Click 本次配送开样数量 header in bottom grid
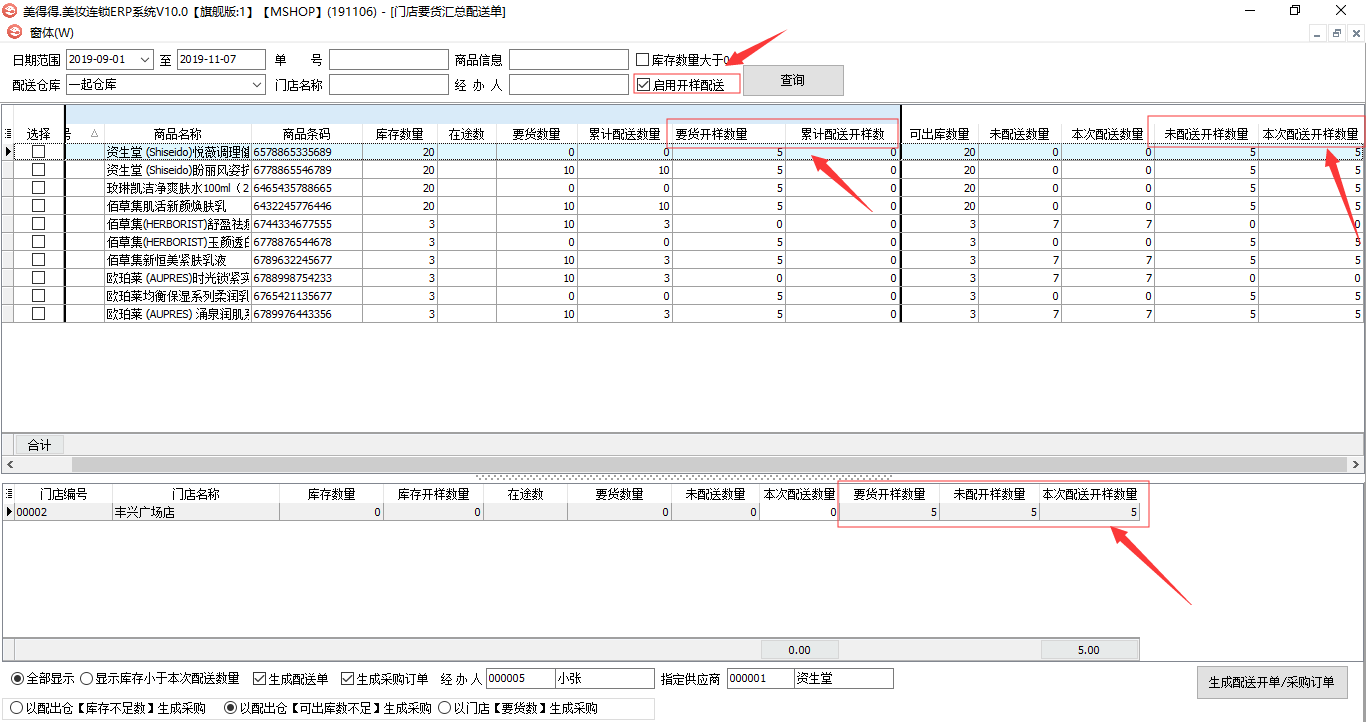The width and height of the screenshot is (1366, 722). (x=1090, y=494)
